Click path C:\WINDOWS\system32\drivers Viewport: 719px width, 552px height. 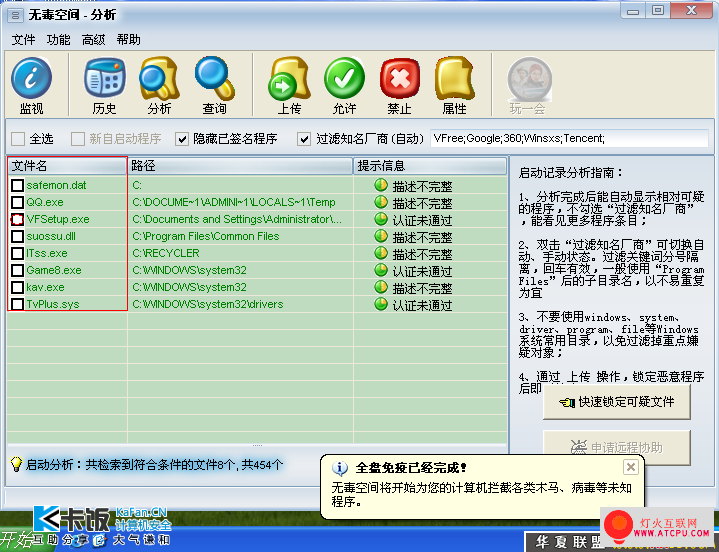tap(208, 304)
